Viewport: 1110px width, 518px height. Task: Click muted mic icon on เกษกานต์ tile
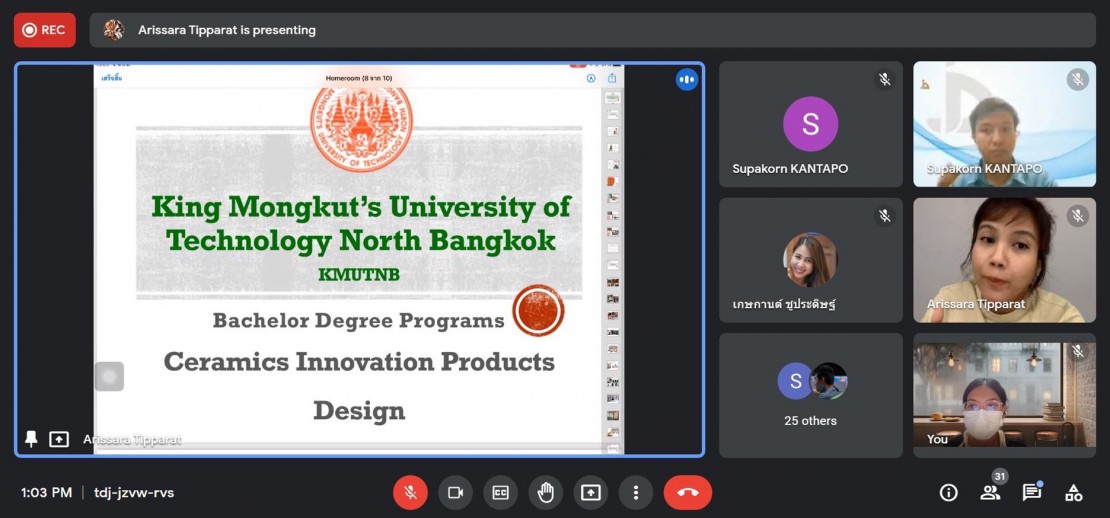pos(884,215)
